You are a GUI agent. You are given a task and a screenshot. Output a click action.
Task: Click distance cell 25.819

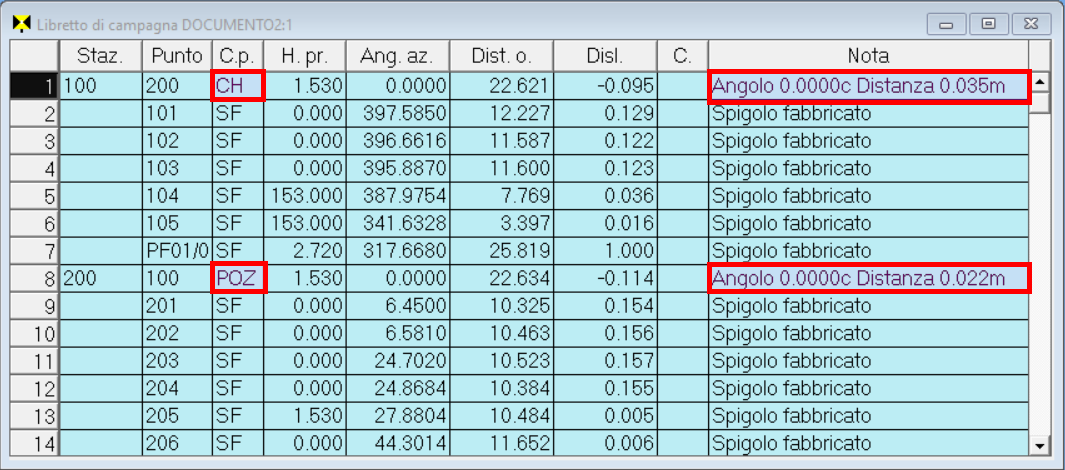pos(502,250)
